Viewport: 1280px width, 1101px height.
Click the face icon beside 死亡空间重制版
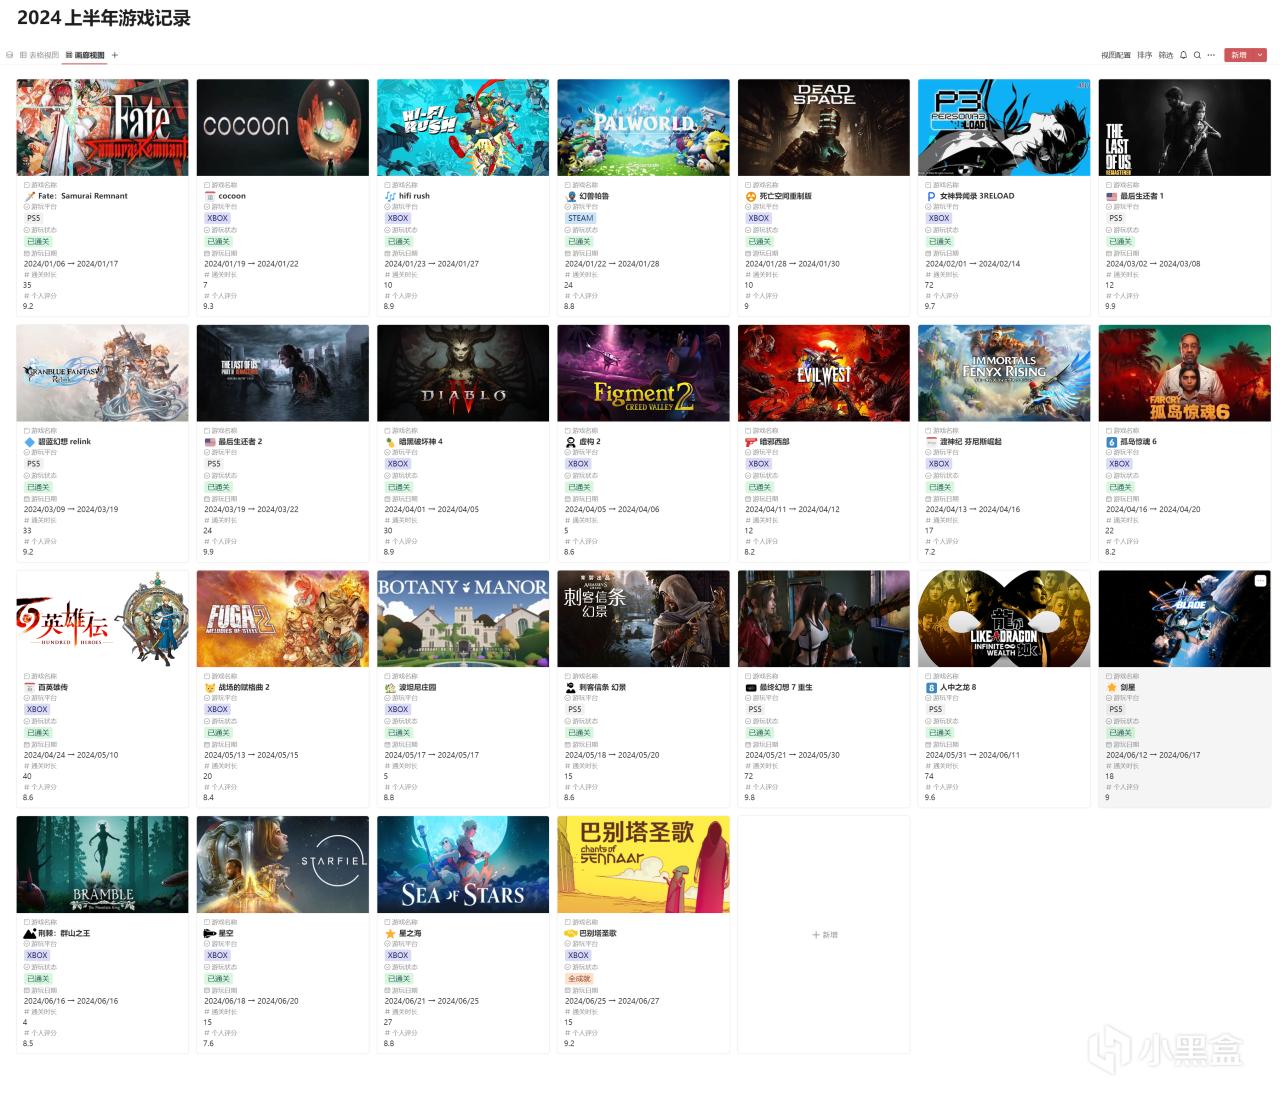tap(751, 196)
